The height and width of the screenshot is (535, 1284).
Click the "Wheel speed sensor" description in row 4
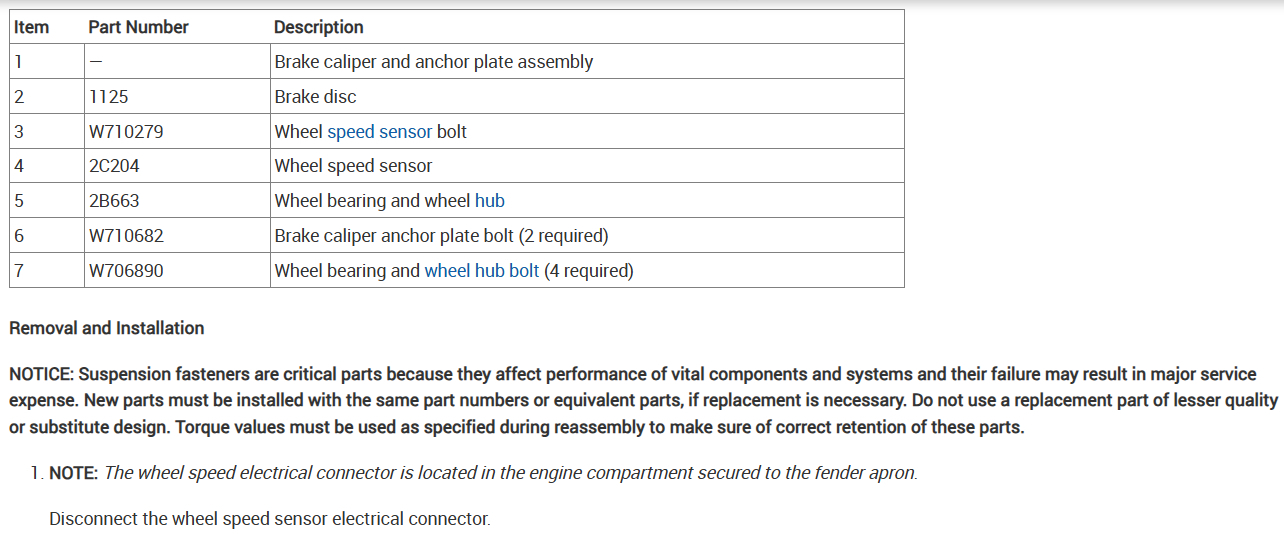tap(353, 166)
